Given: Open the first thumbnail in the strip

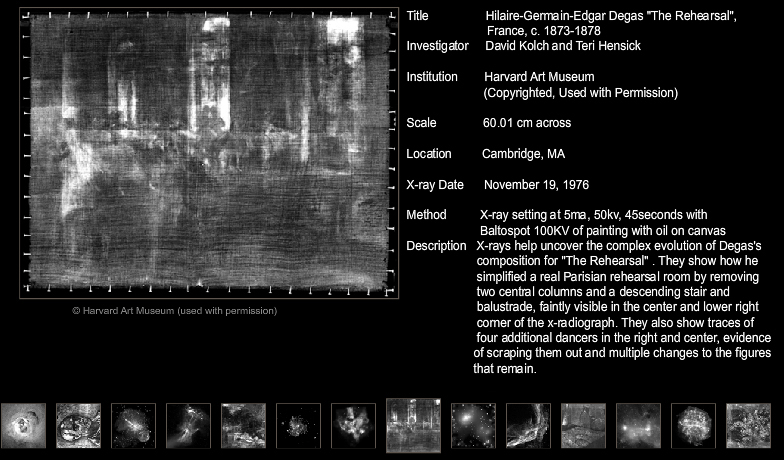Looking at the screenshot, I should [x=23, y=426].
